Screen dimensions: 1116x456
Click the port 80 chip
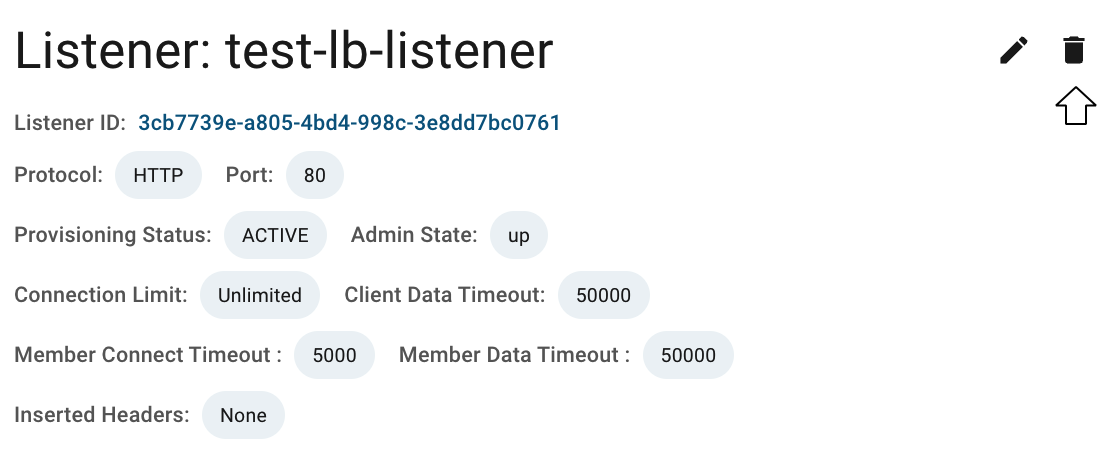[x=315, y=175]
